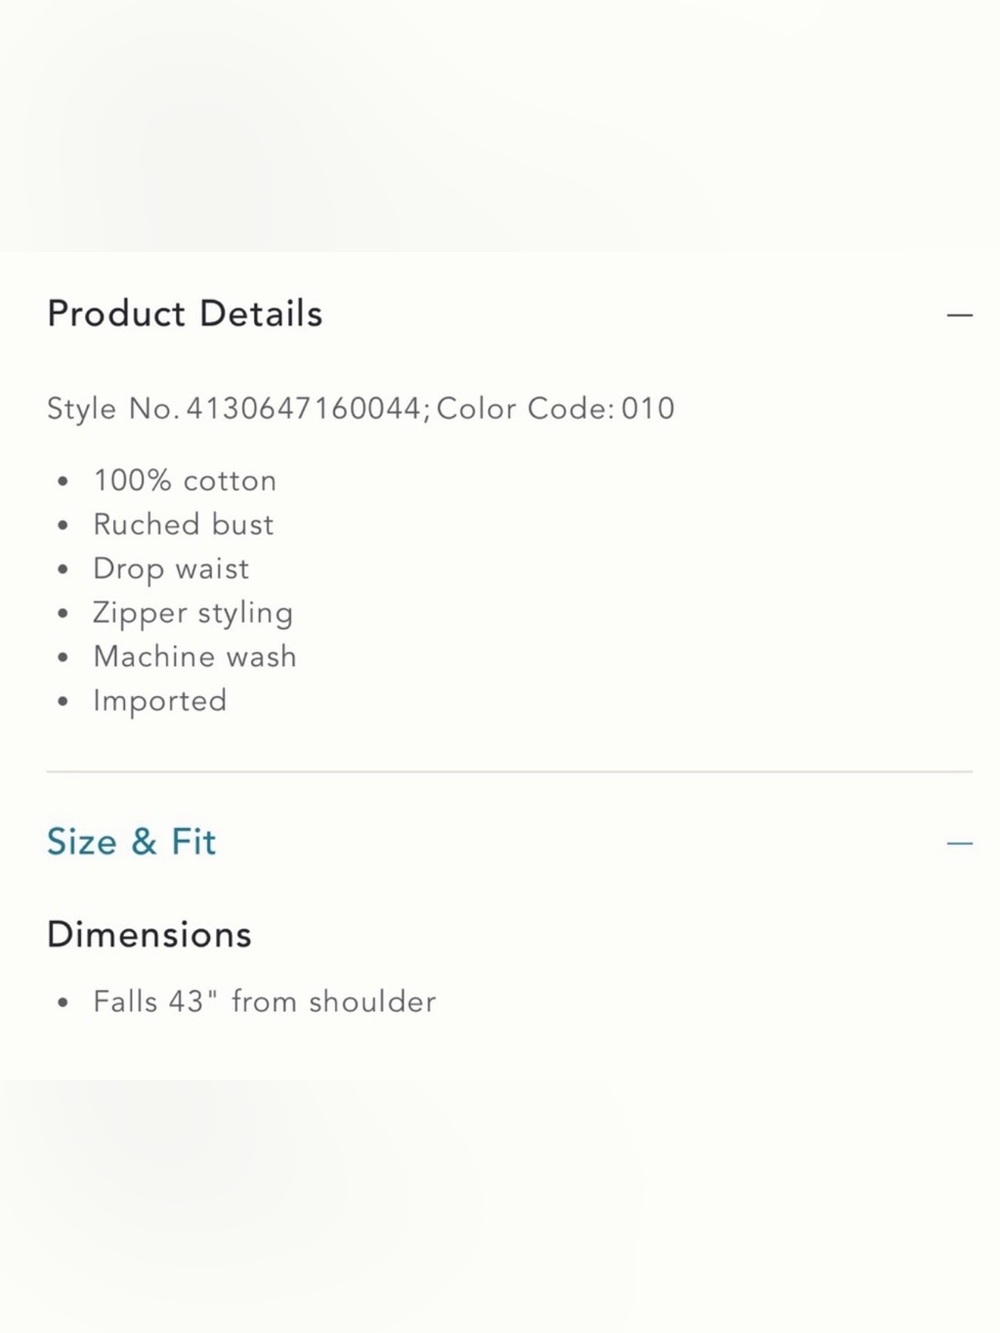Image resolution: width=1000 pixels, height=1333 pixels.
Task: Click the Drop waist list item
Action: (171, 569)
